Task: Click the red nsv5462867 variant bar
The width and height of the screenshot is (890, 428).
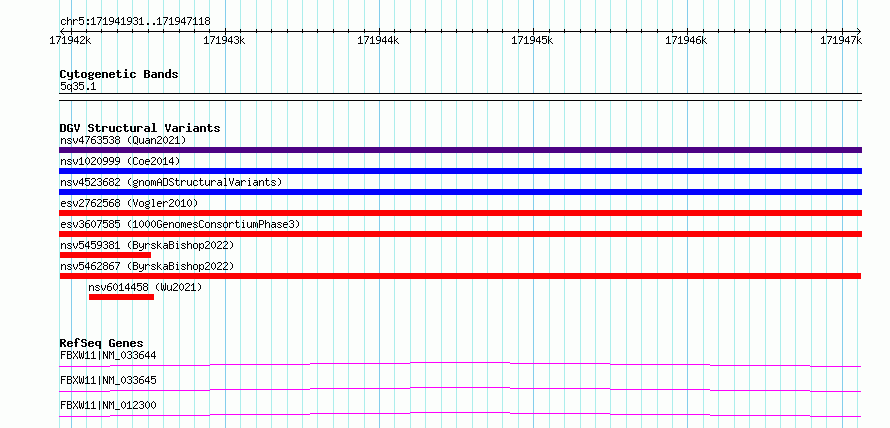Action: point(460,276)
